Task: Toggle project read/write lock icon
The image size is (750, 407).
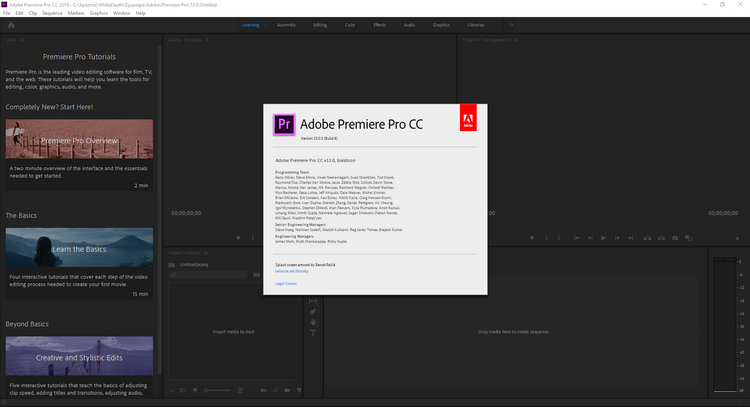Action: click(x=171, y=390)
